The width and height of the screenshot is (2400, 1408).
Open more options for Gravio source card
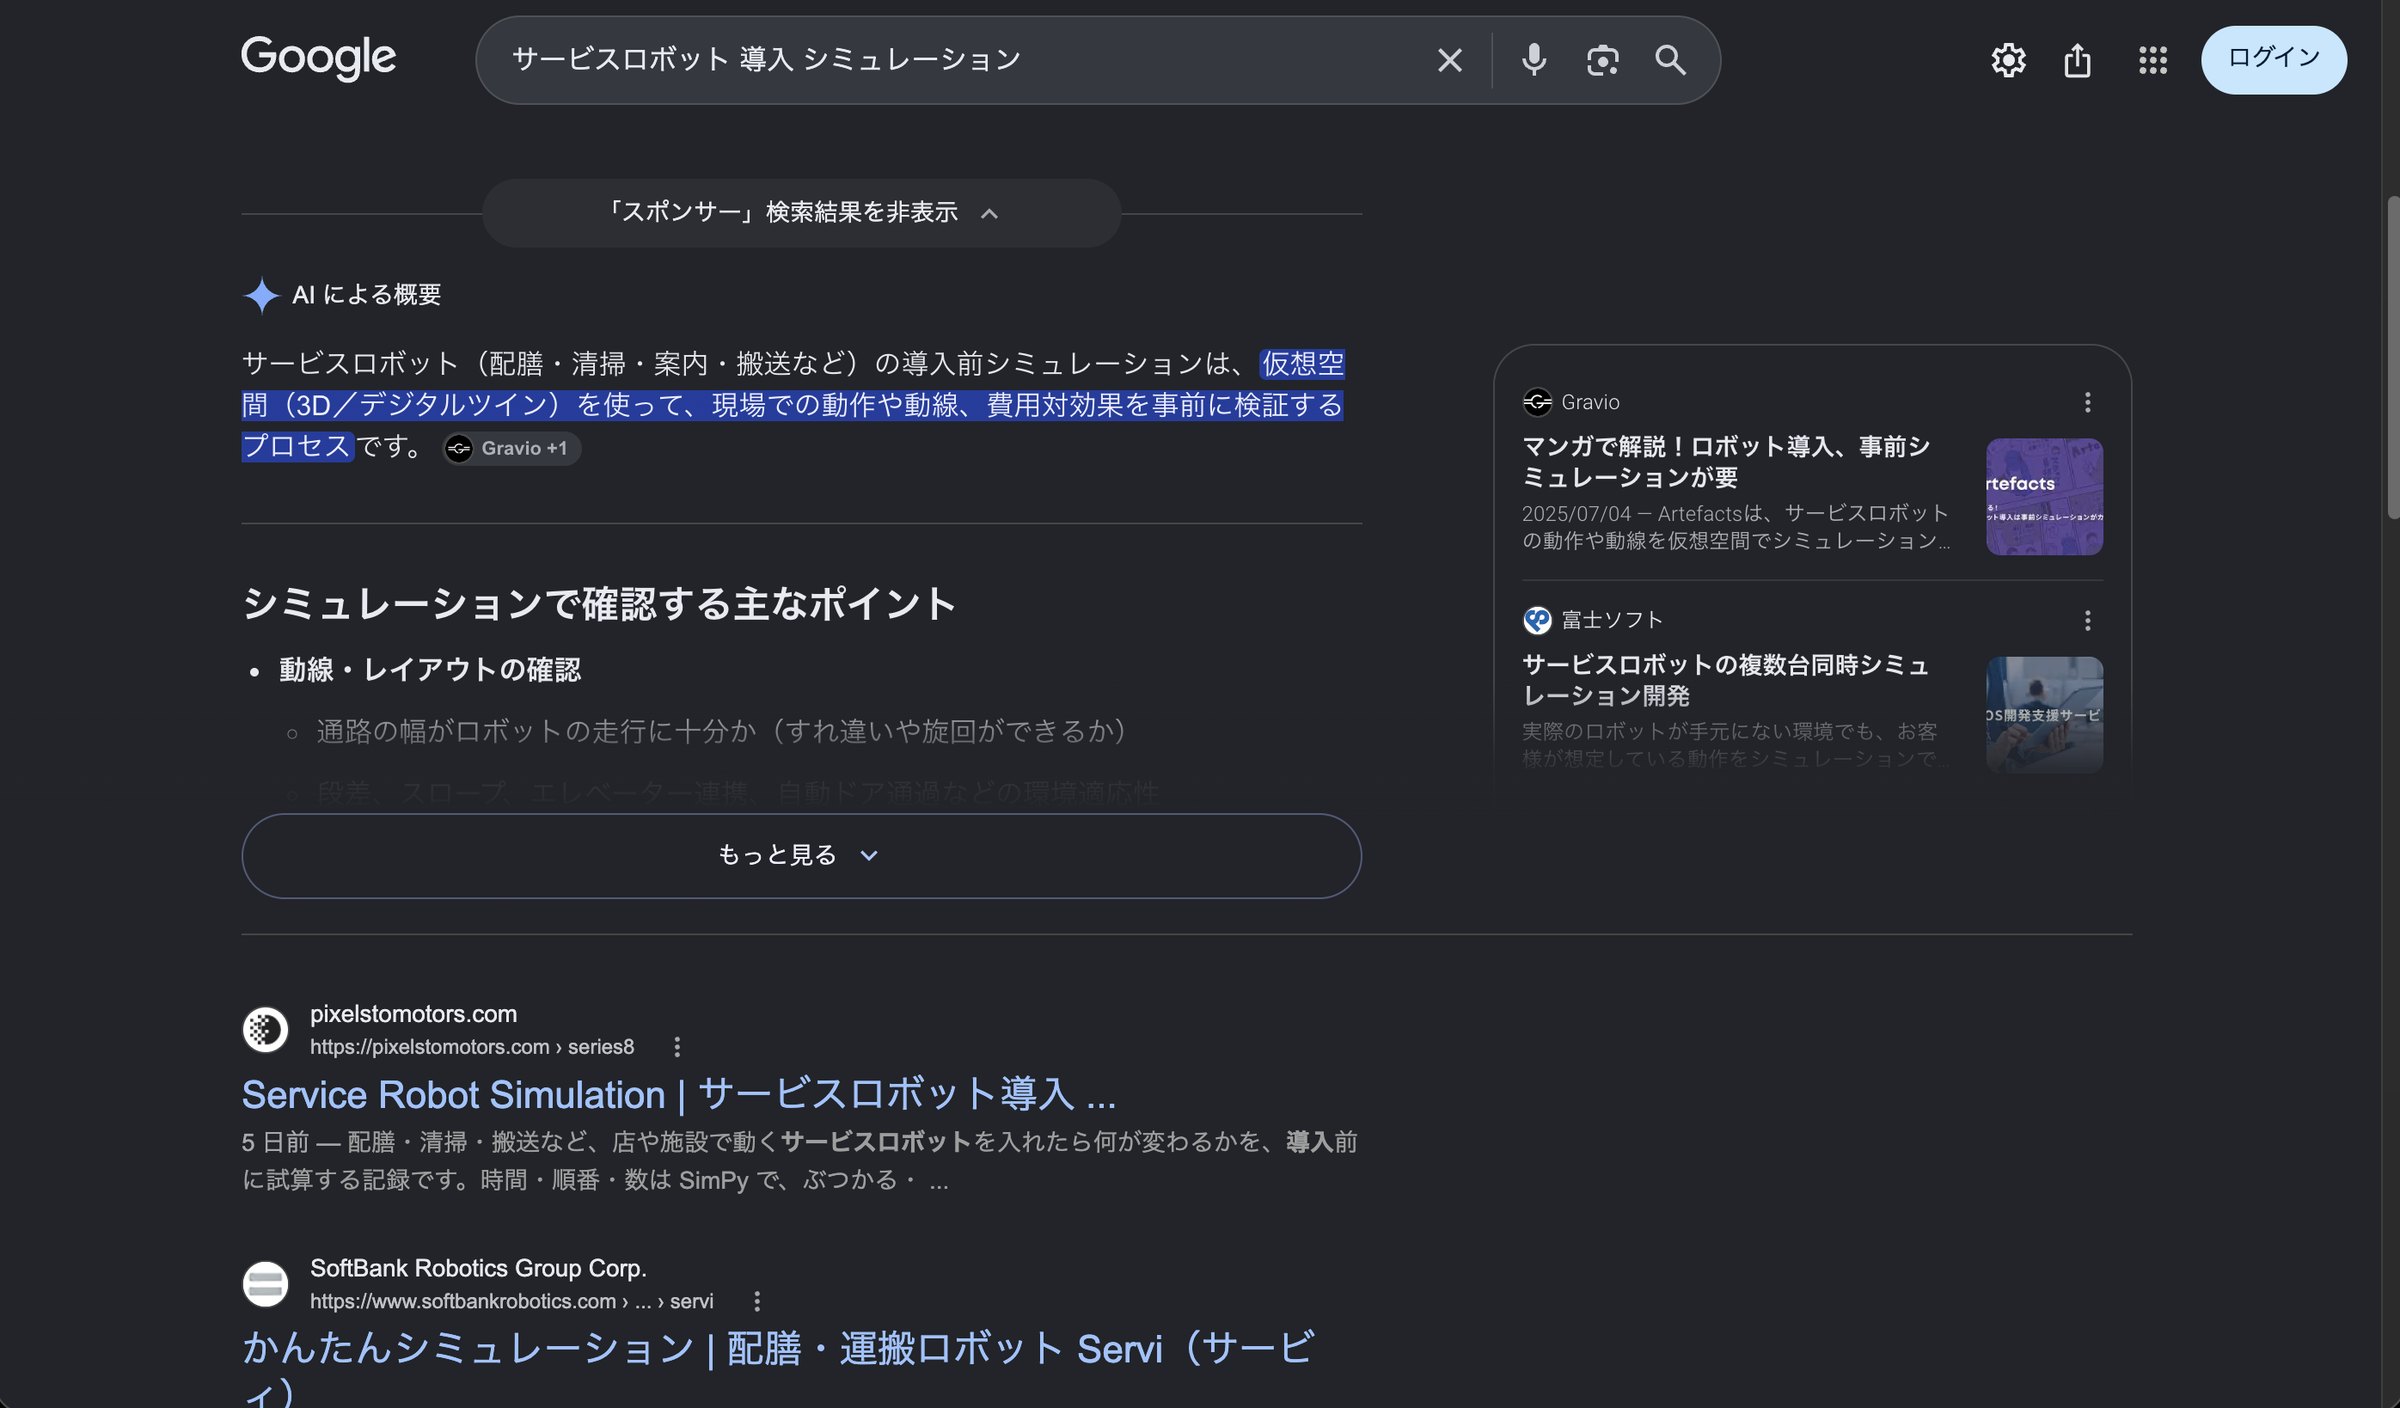(2087, 402)
